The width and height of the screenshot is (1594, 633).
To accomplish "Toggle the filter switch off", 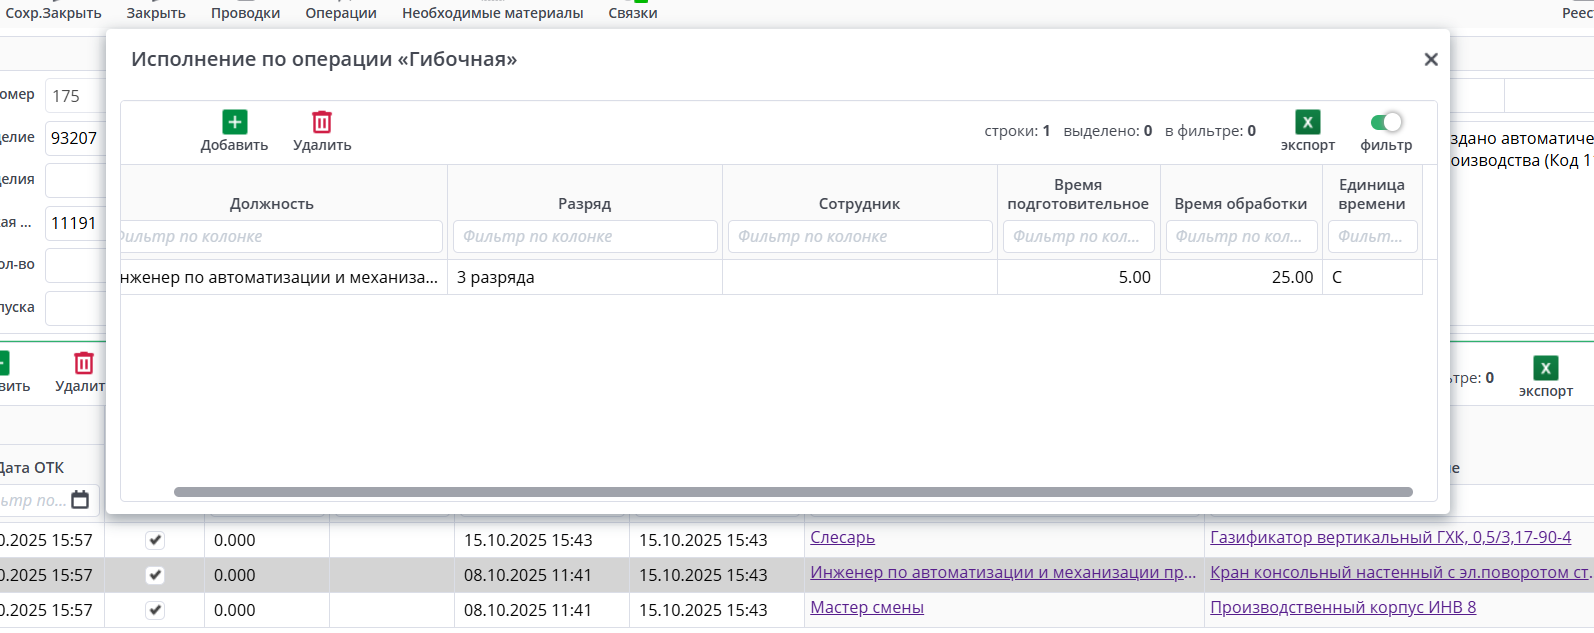I will click(1386, 122).
